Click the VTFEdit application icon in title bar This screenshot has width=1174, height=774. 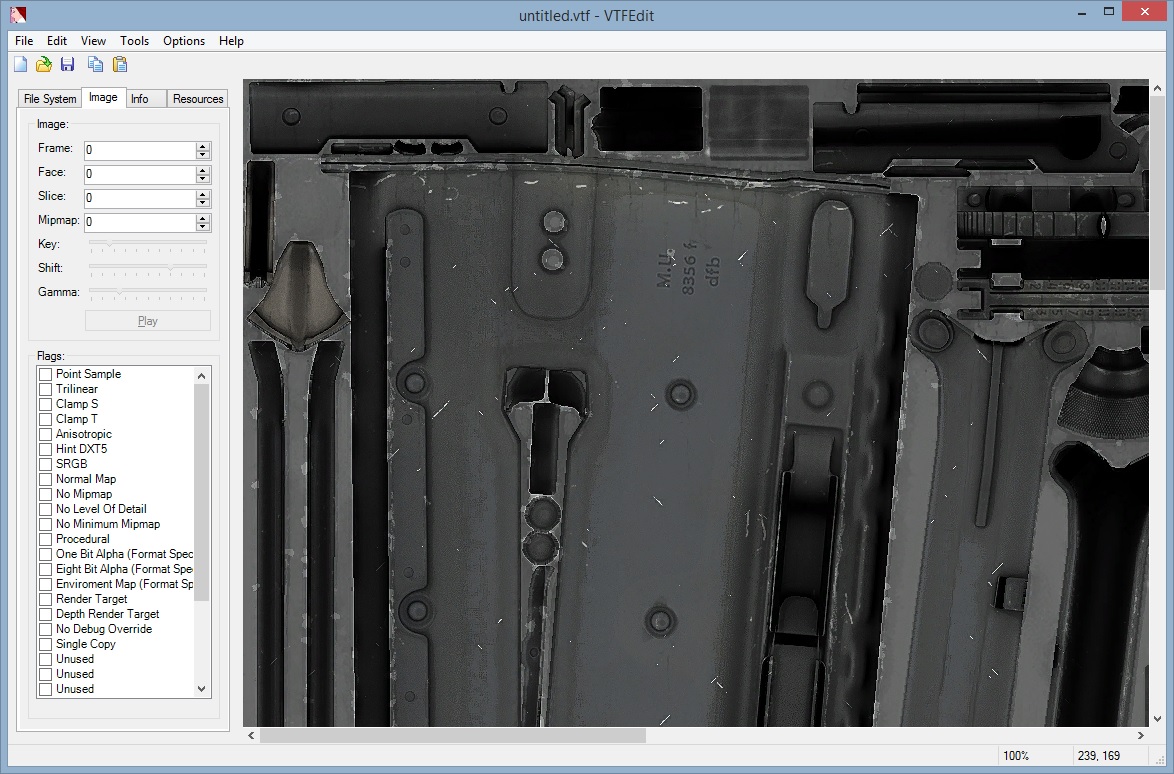pos(18,14)
